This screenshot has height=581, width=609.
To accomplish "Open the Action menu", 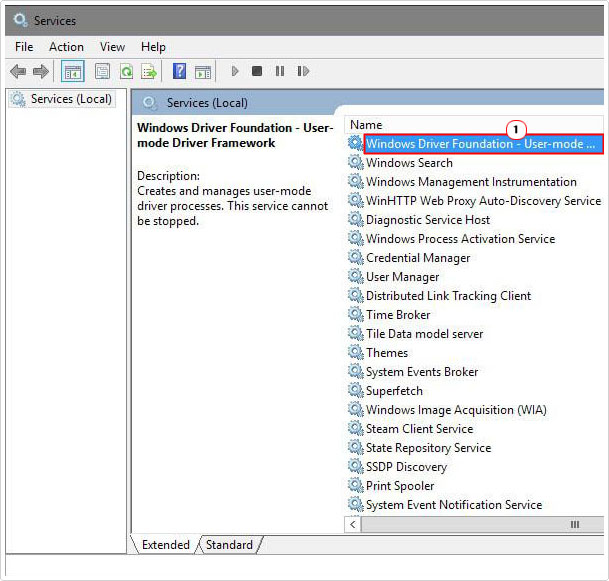I will click(66, 47).
